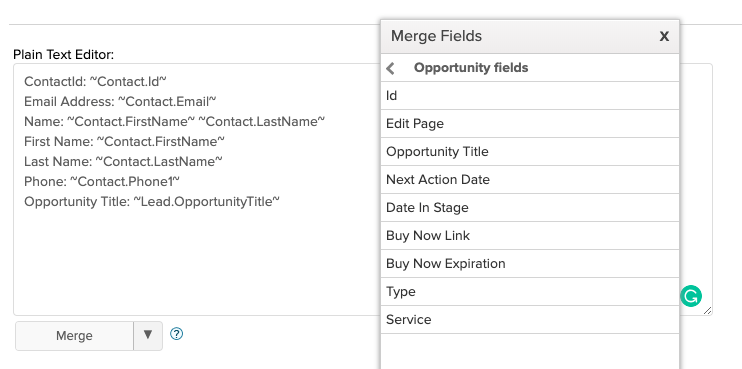Insert the Service merge field
Screen dimensions: 742x369
coord(530,319)
